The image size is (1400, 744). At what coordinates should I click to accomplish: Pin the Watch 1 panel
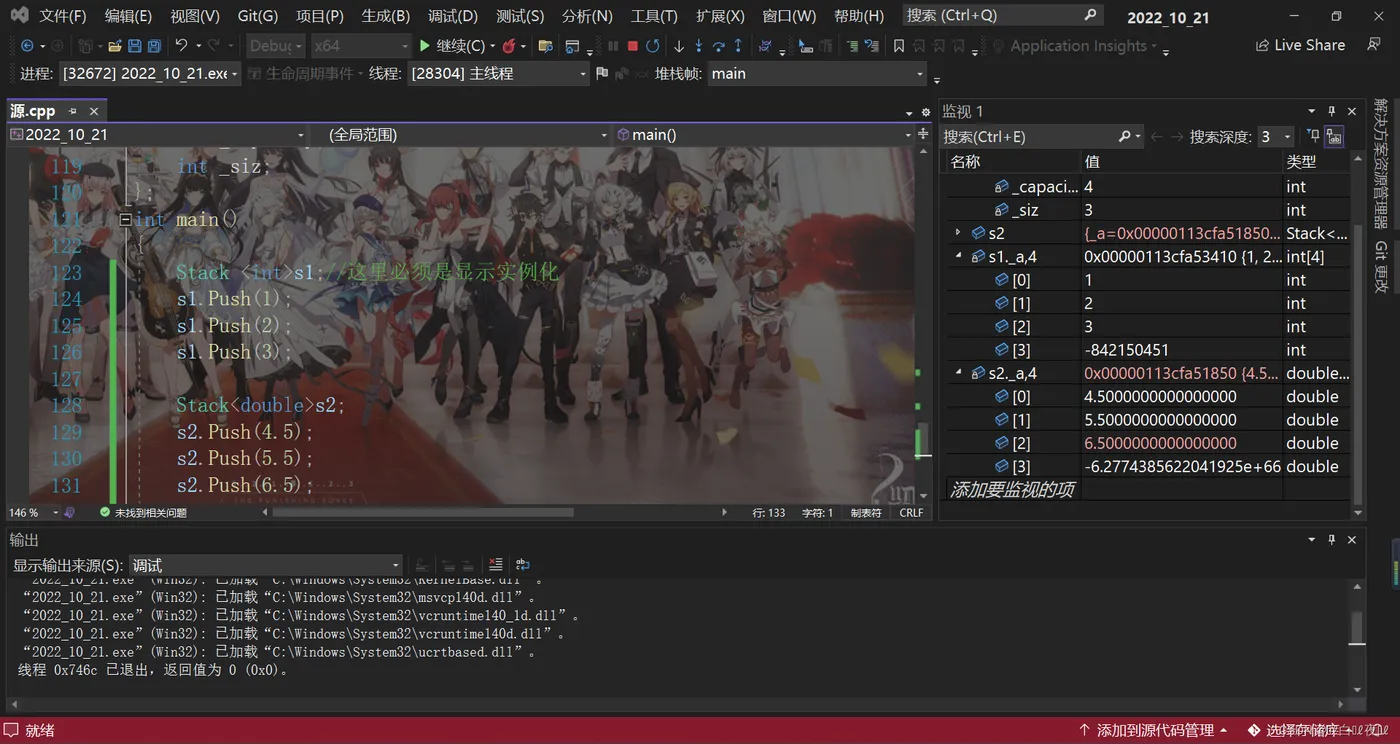[x=1331, y=111]
